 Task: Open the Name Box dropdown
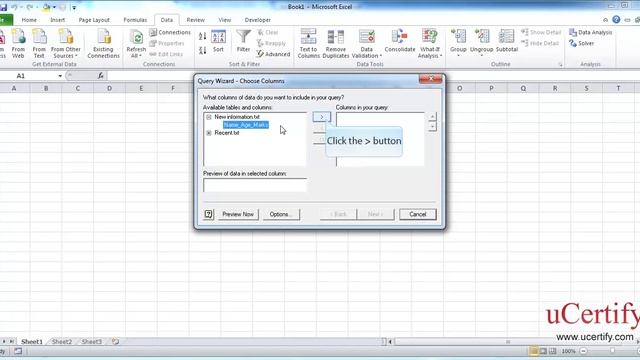(60, 76)
